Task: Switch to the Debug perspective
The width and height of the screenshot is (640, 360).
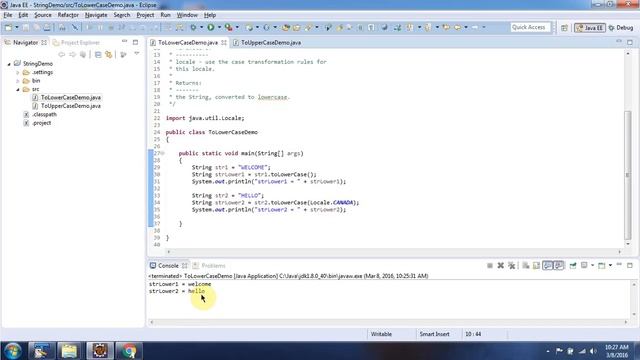Action: point(621,28)
